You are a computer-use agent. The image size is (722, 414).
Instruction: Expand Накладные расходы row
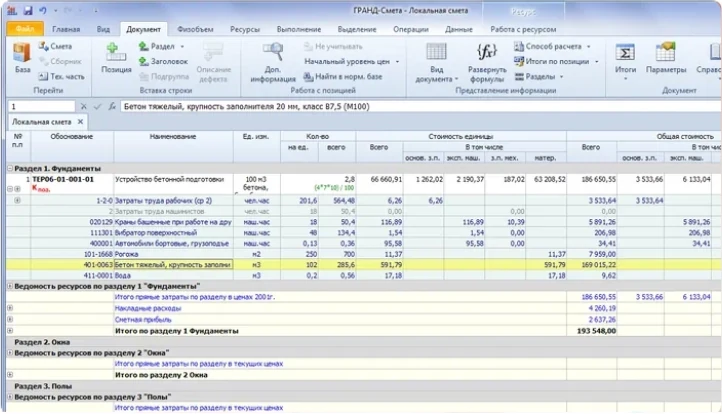(10, 308)
